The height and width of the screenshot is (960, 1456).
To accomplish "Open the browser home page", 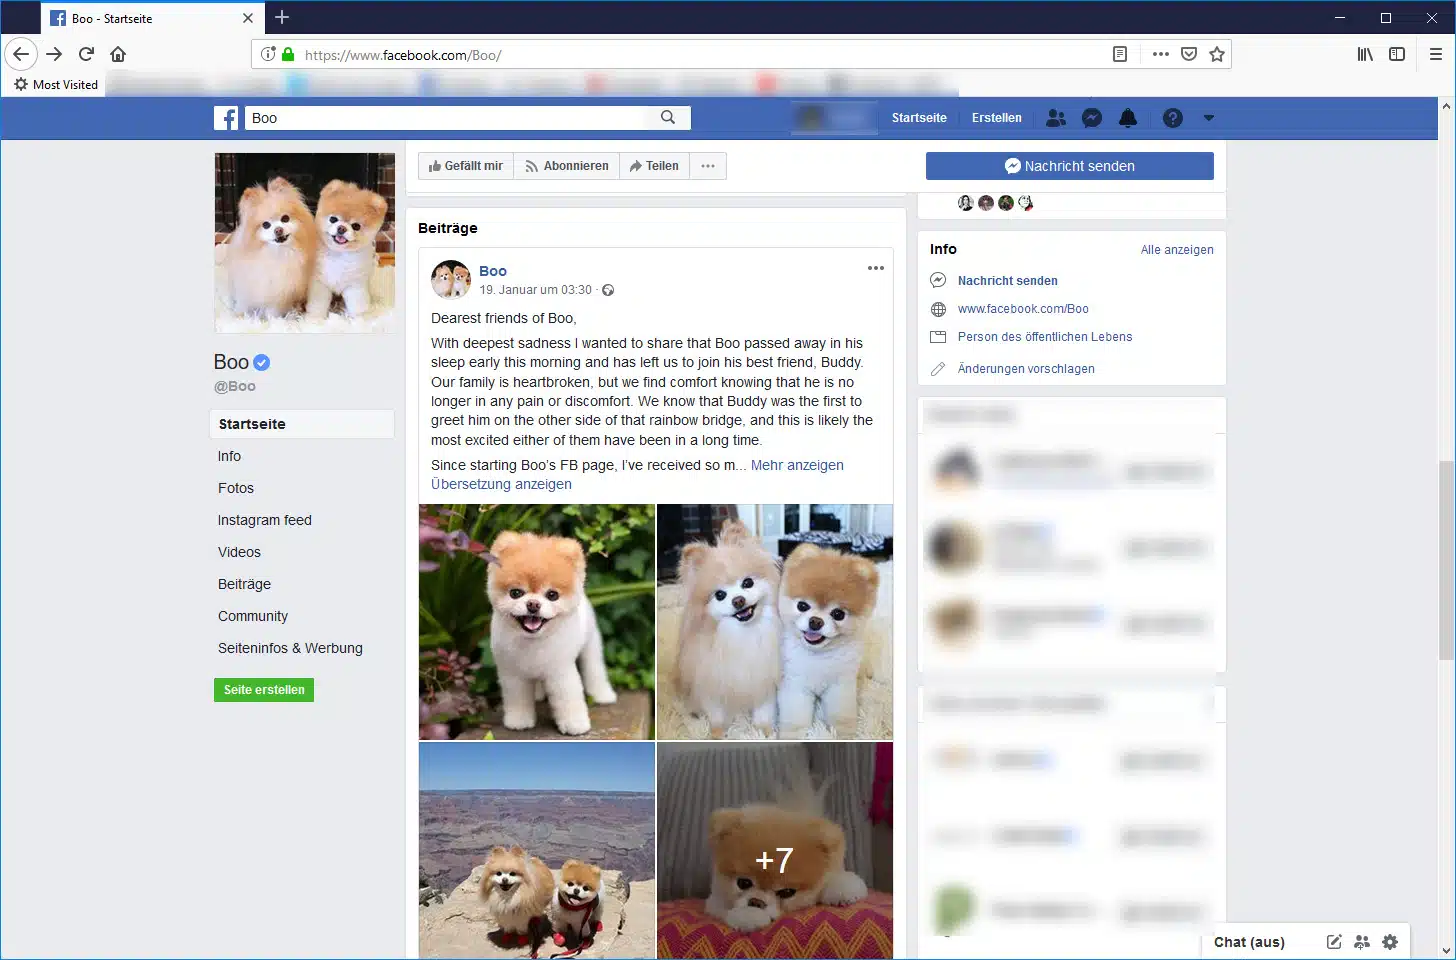I will (x=118, y=54).
